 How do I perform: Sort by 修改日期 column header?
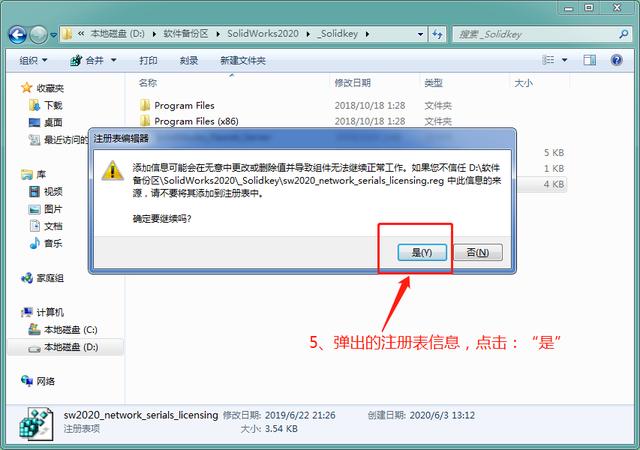(x=352, y=83)
